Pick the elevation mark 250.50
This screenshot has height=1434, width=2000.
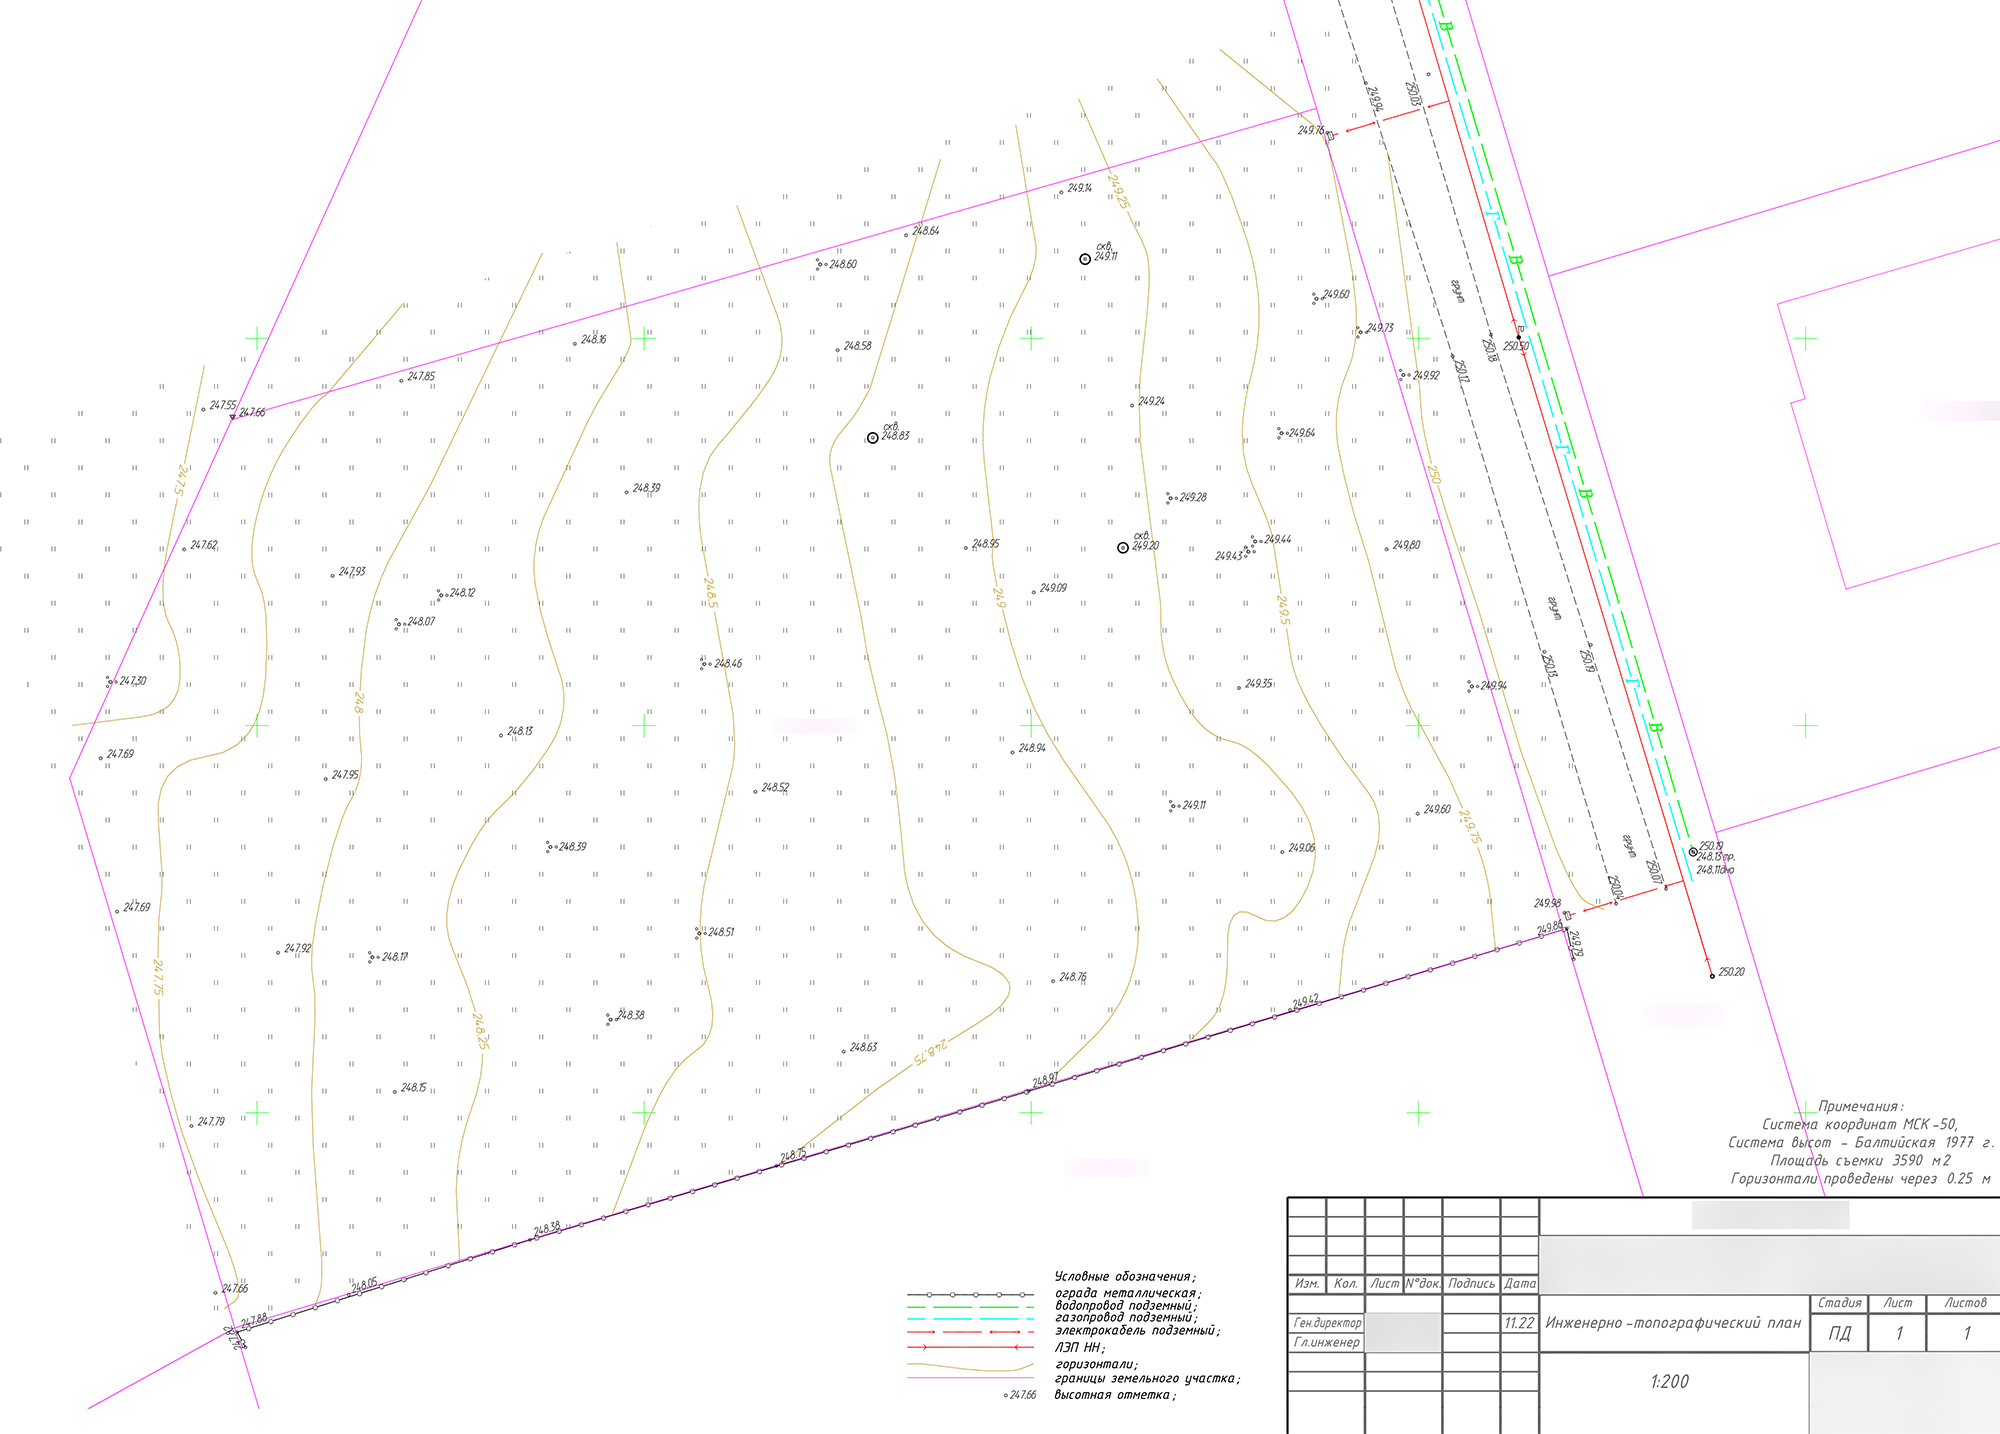click(1516, 347)
